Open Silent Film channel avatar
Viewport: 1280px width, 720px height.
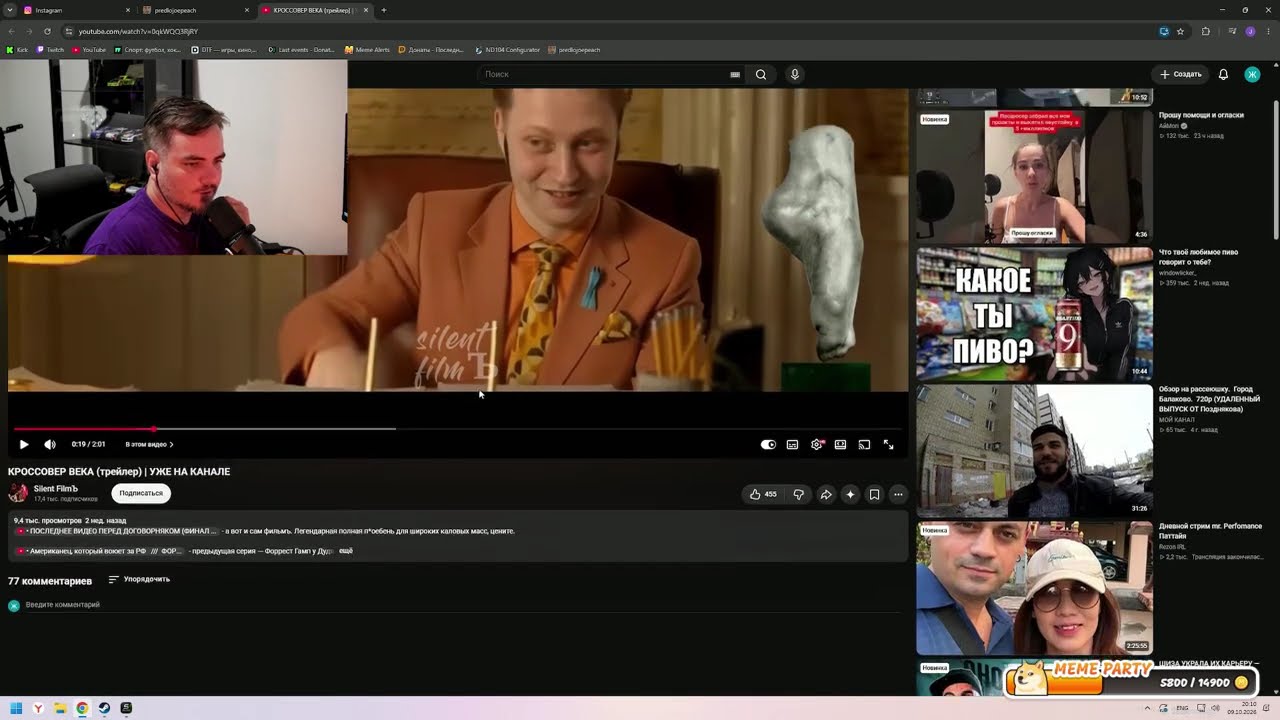[18, 492]
